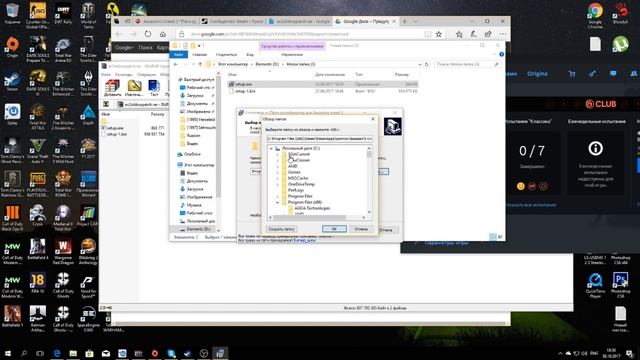Select setup.exe in the Explorer file list
The image size is (640, 360).
[x=323, y=84]
